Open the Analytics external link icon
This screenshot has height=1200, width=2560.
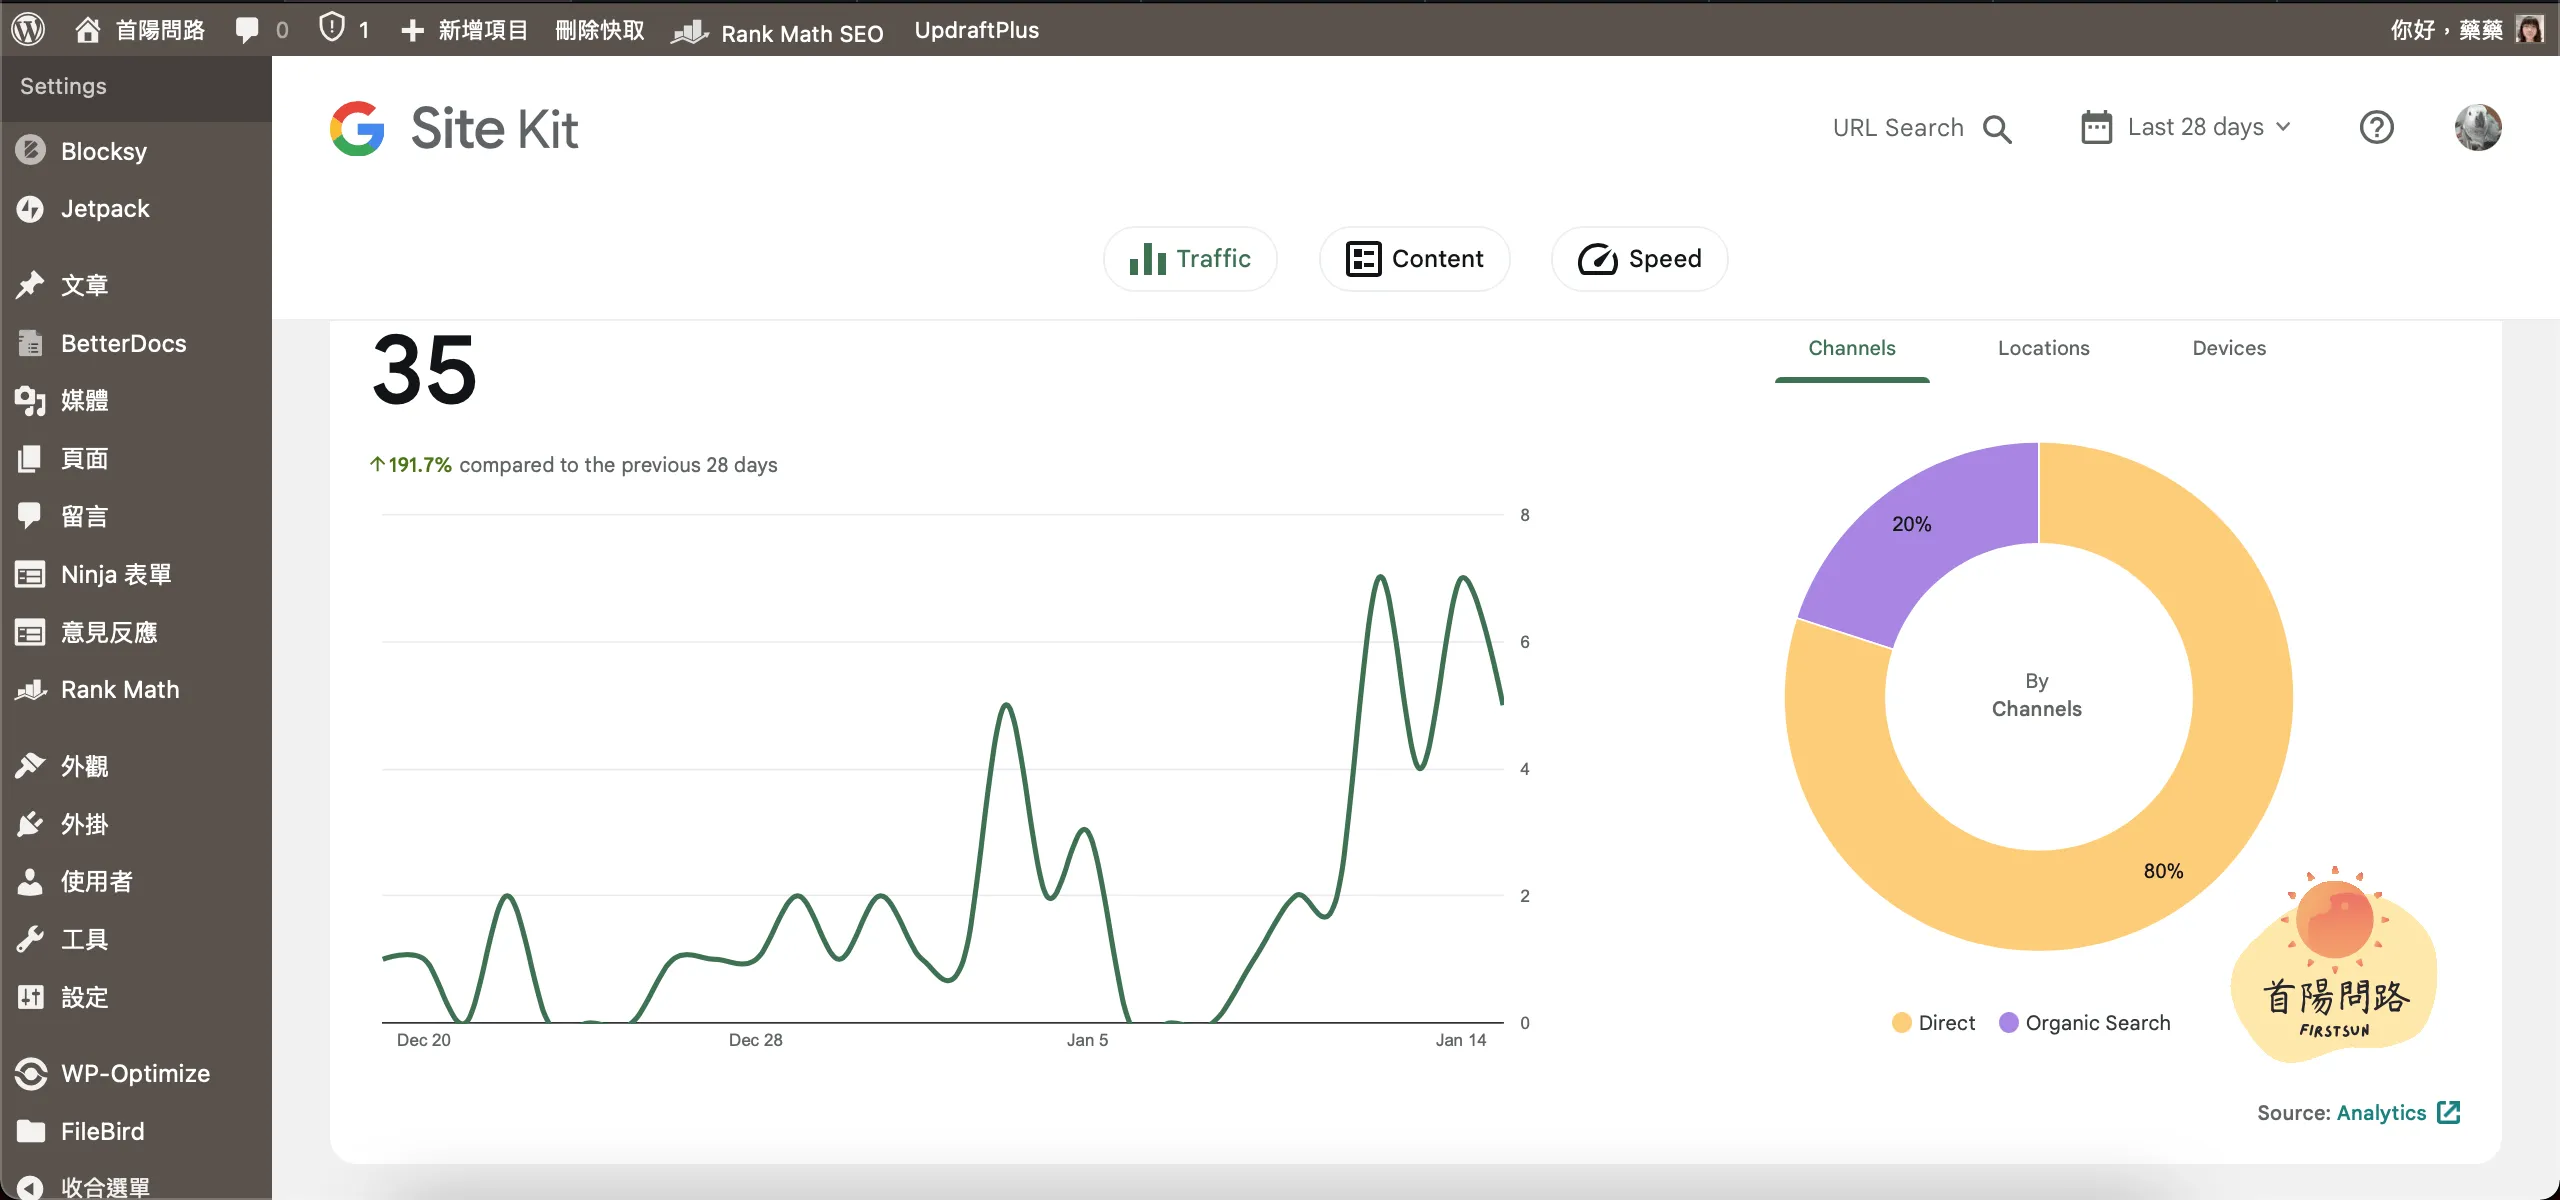tap(2448, 1113)
